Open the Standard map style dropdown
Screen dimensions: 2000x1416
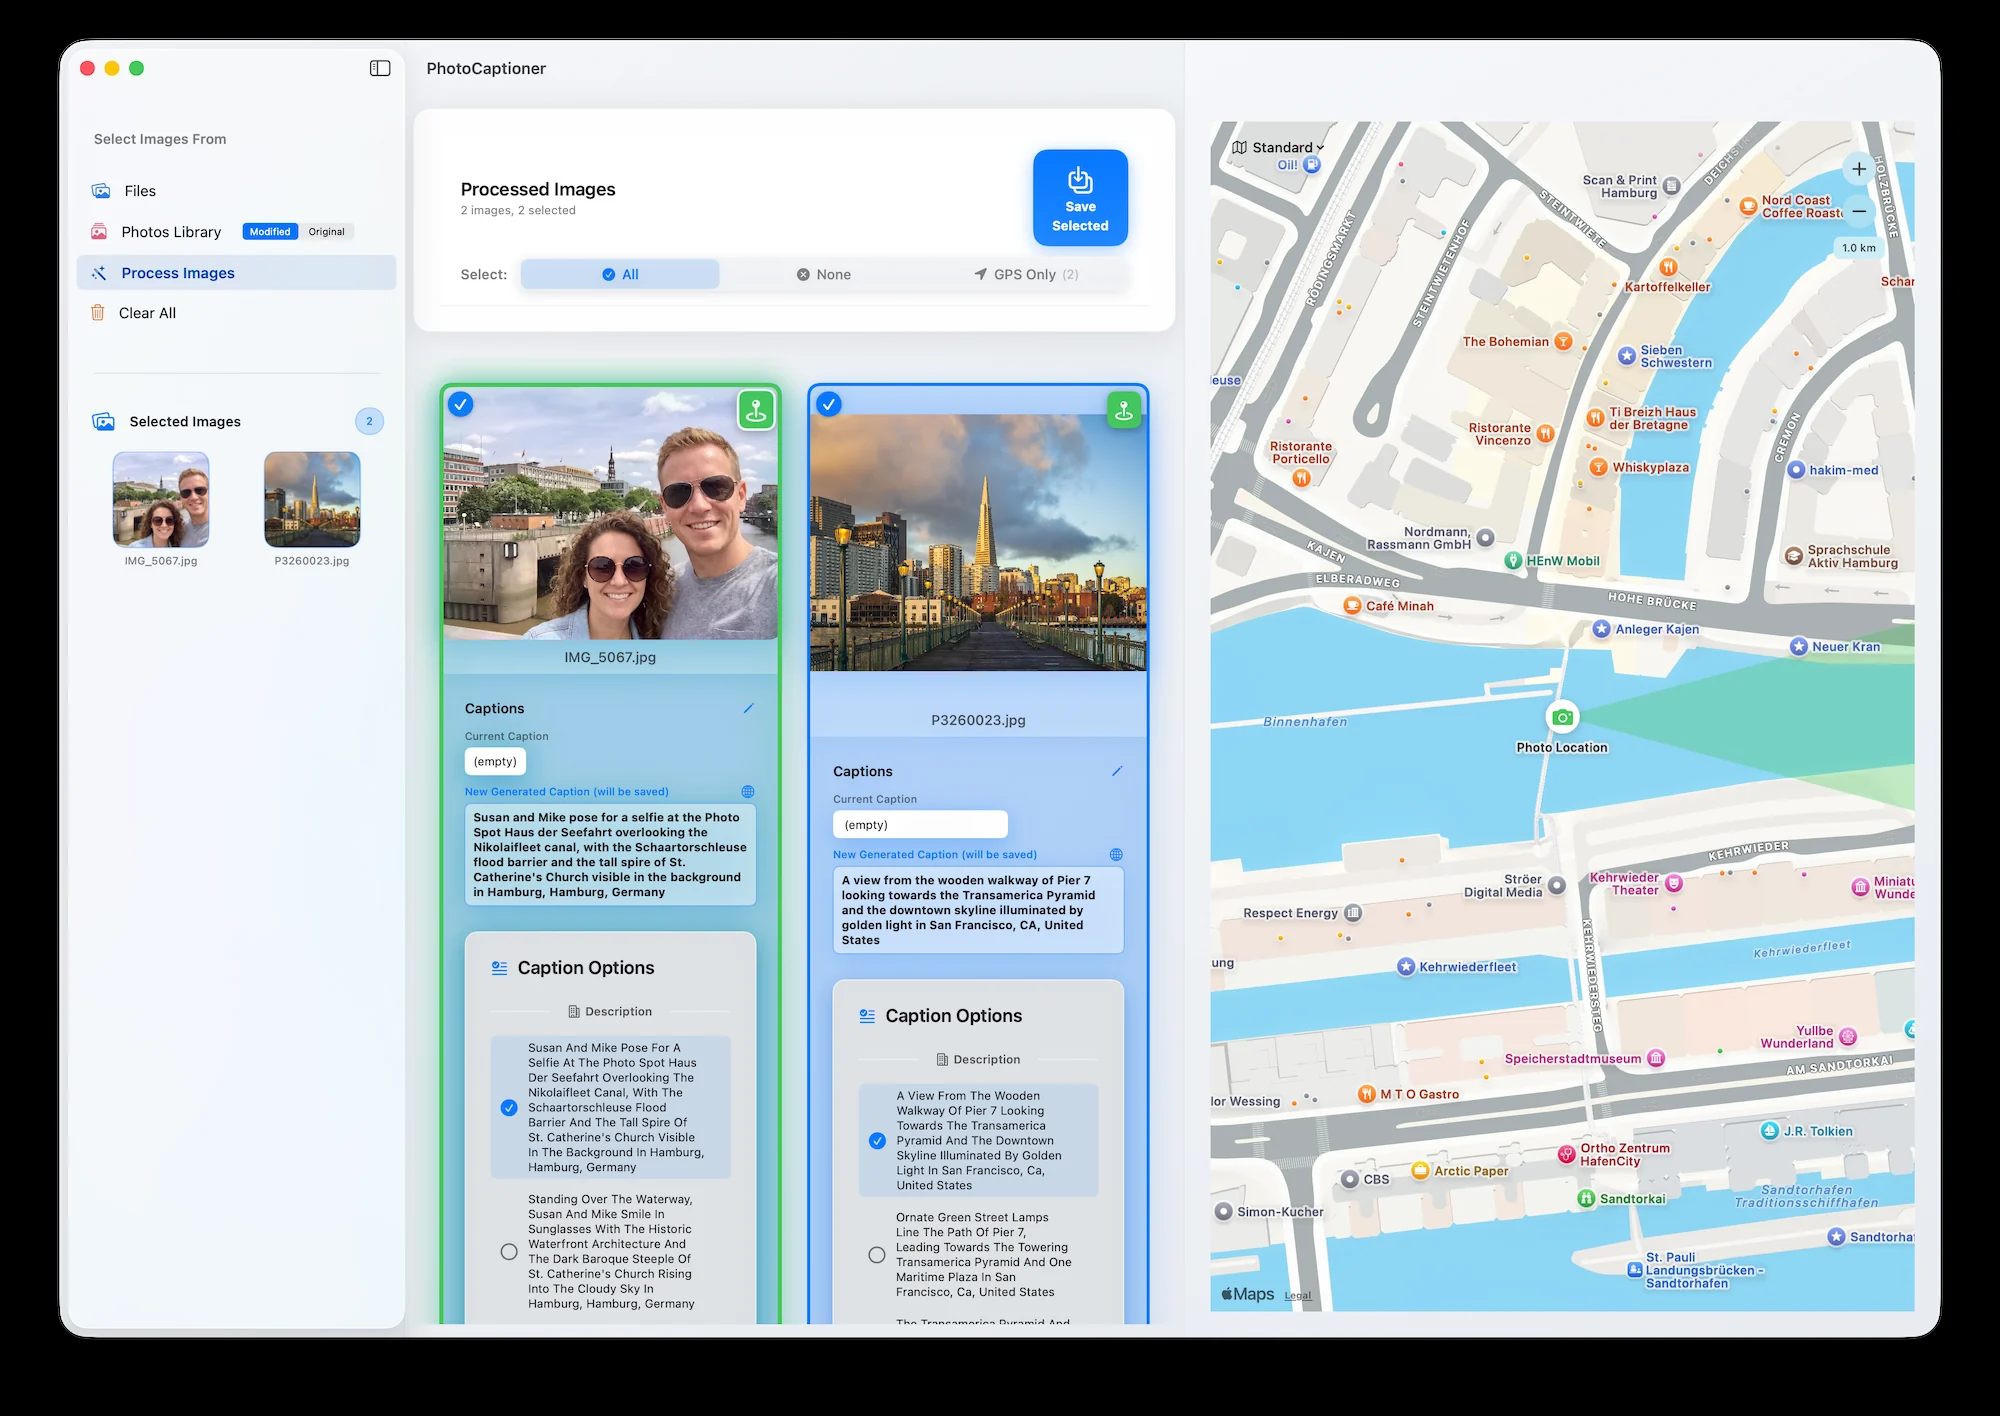[1278, 147]
